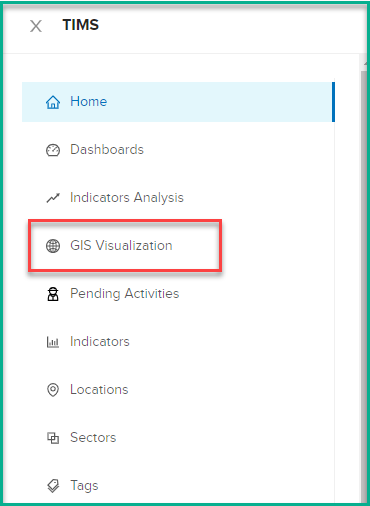Open the Tags menu entry
This screenshot has height=506, width=370.
(x=178, y=486)
